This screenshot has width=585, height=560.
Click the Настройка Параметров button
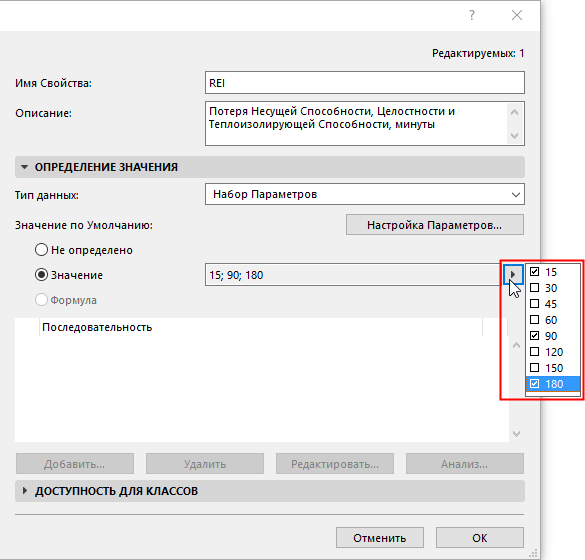tap(435, 225)
